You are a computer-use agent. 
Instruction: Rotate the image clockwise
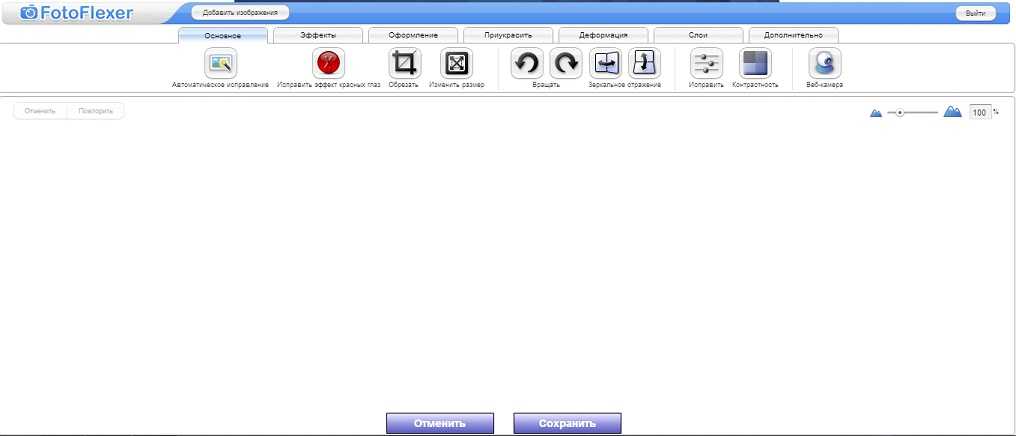(x=566, y=64)
